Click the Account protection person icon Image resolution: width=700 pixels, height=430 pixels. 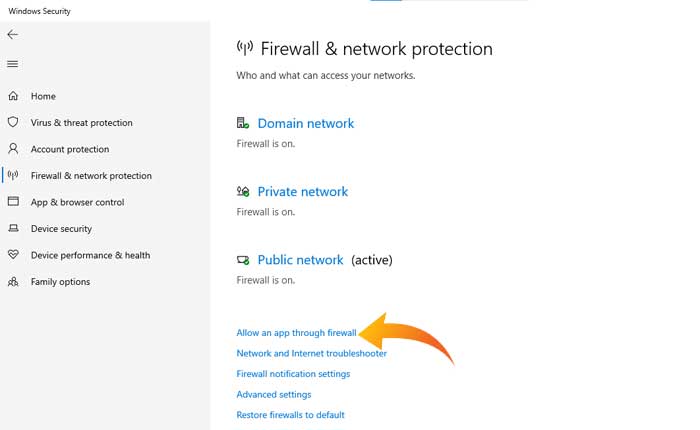(13, 149)
